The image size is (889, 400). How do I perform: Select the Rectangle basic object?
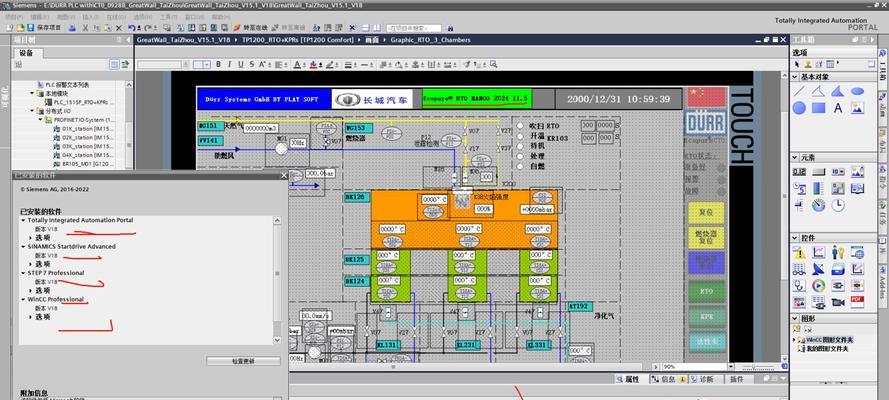click(818, 108)
